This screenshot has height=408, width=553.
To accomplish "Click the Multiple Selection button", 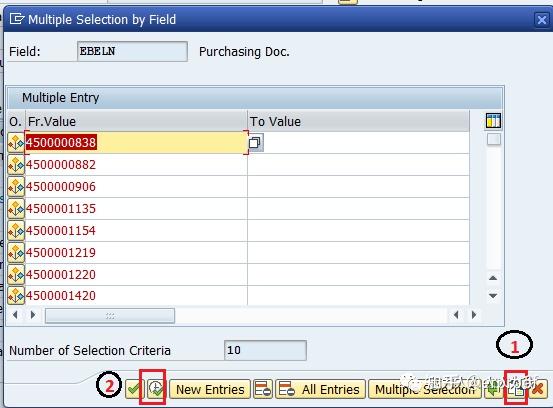I will (x=425, y=389).
